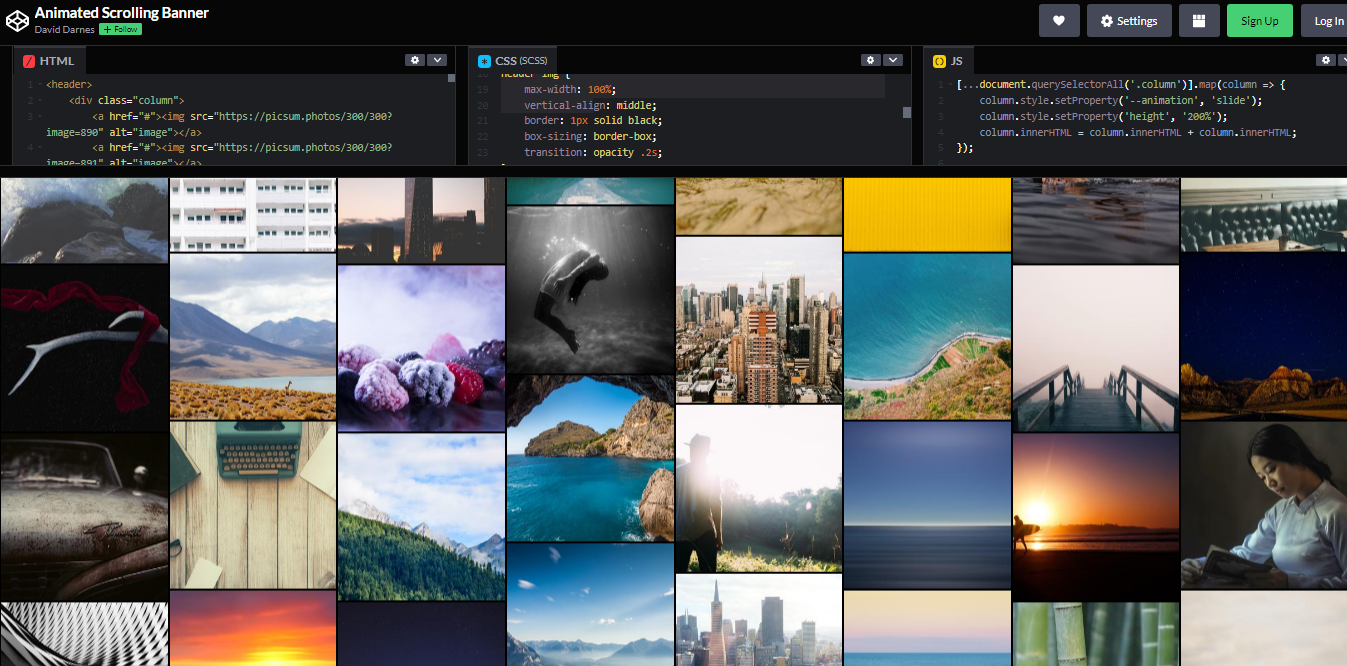The height and width of the screenshot is (666, 1347).
Task: Collapse the header tag fold arrow on line 1
Action: tap(40, 86)
